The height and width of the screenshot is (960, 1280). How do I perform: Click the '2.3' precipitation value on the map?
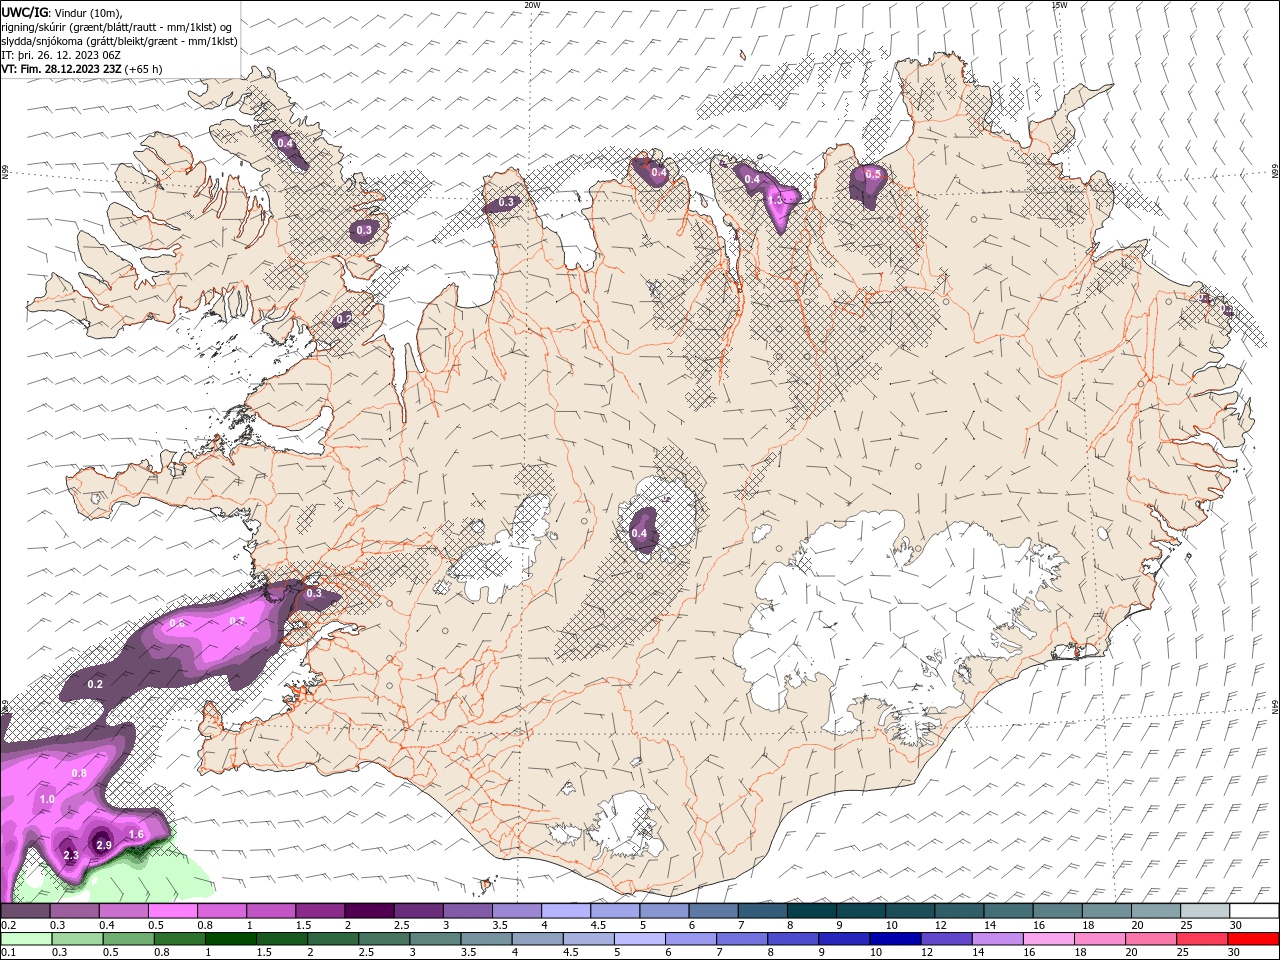coord(71,855)
